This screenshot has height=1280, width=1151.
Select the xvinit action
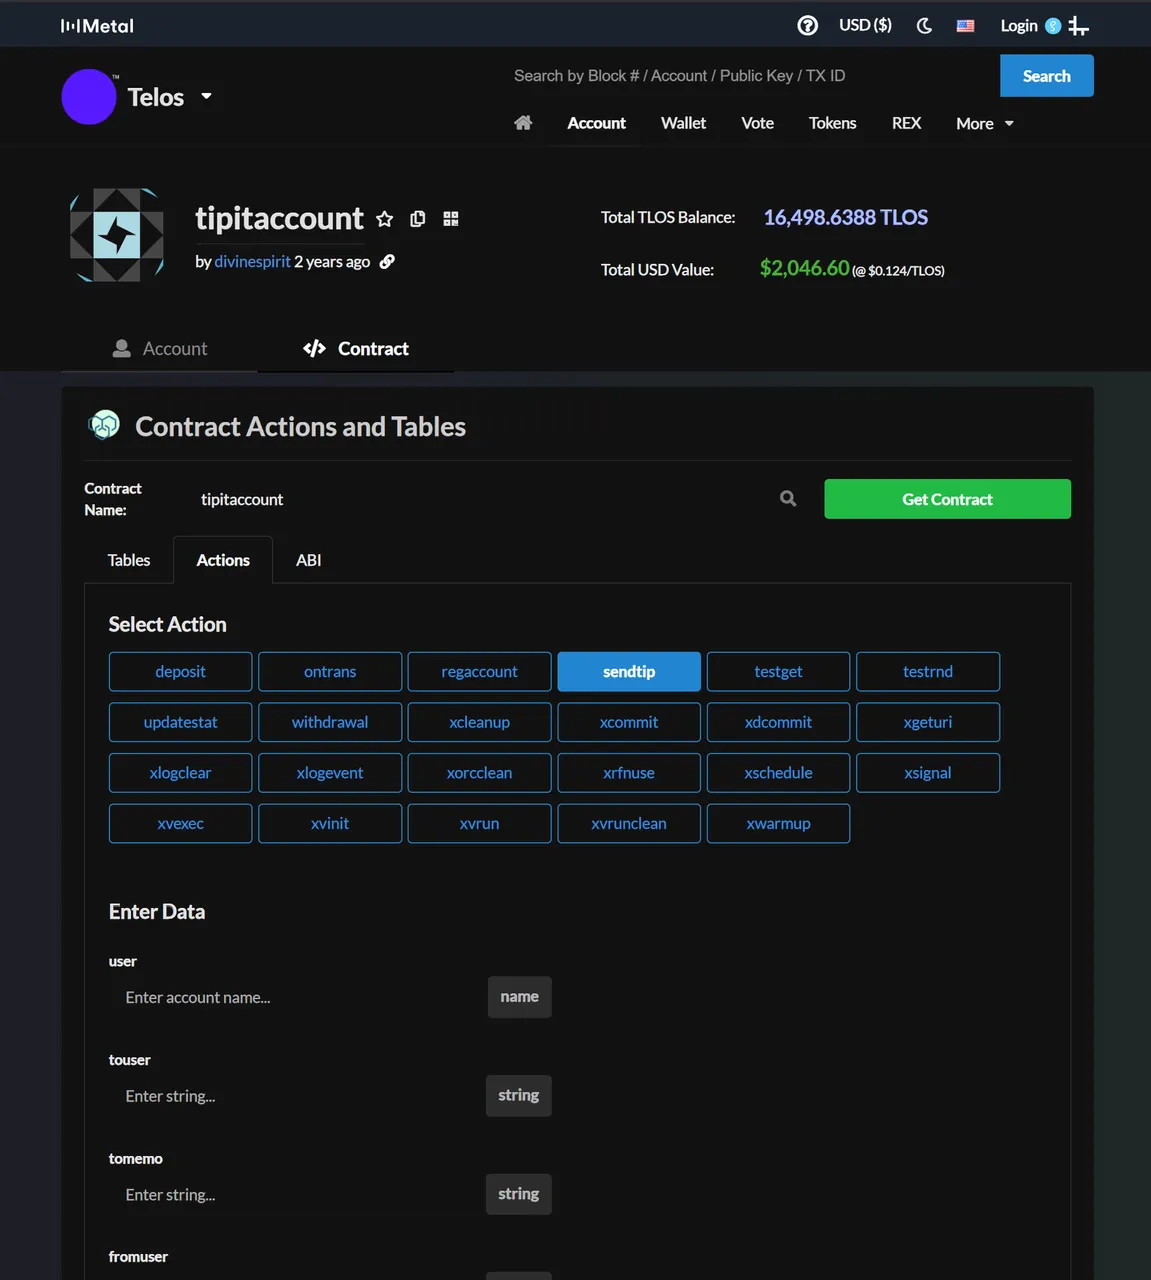point(330,824)
